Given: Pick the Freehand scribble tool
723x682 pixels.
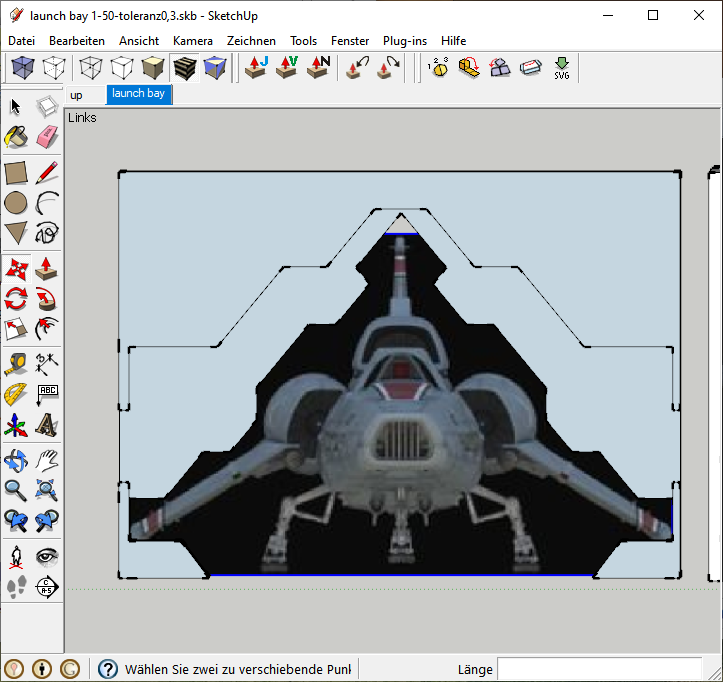Looking at the screenshot, I should [x=47, y=233].
